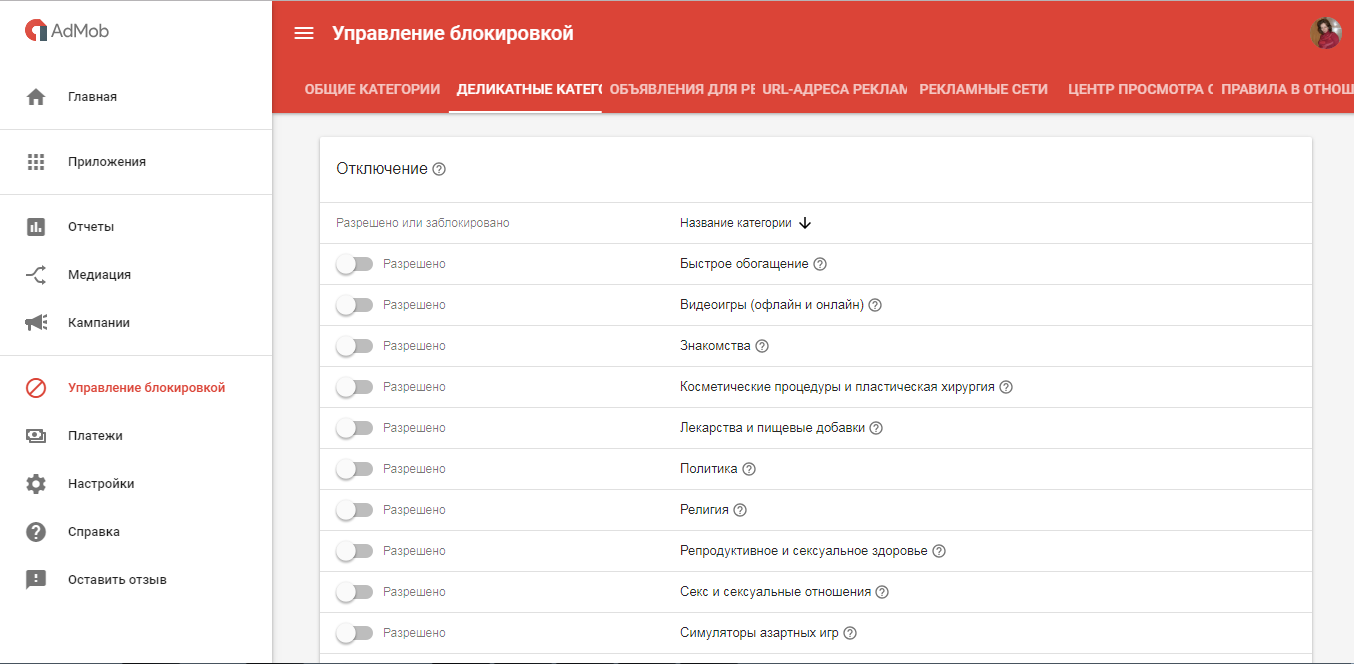
Task: Switch on blocking for Религия
Action: click(x=355, y=509)
